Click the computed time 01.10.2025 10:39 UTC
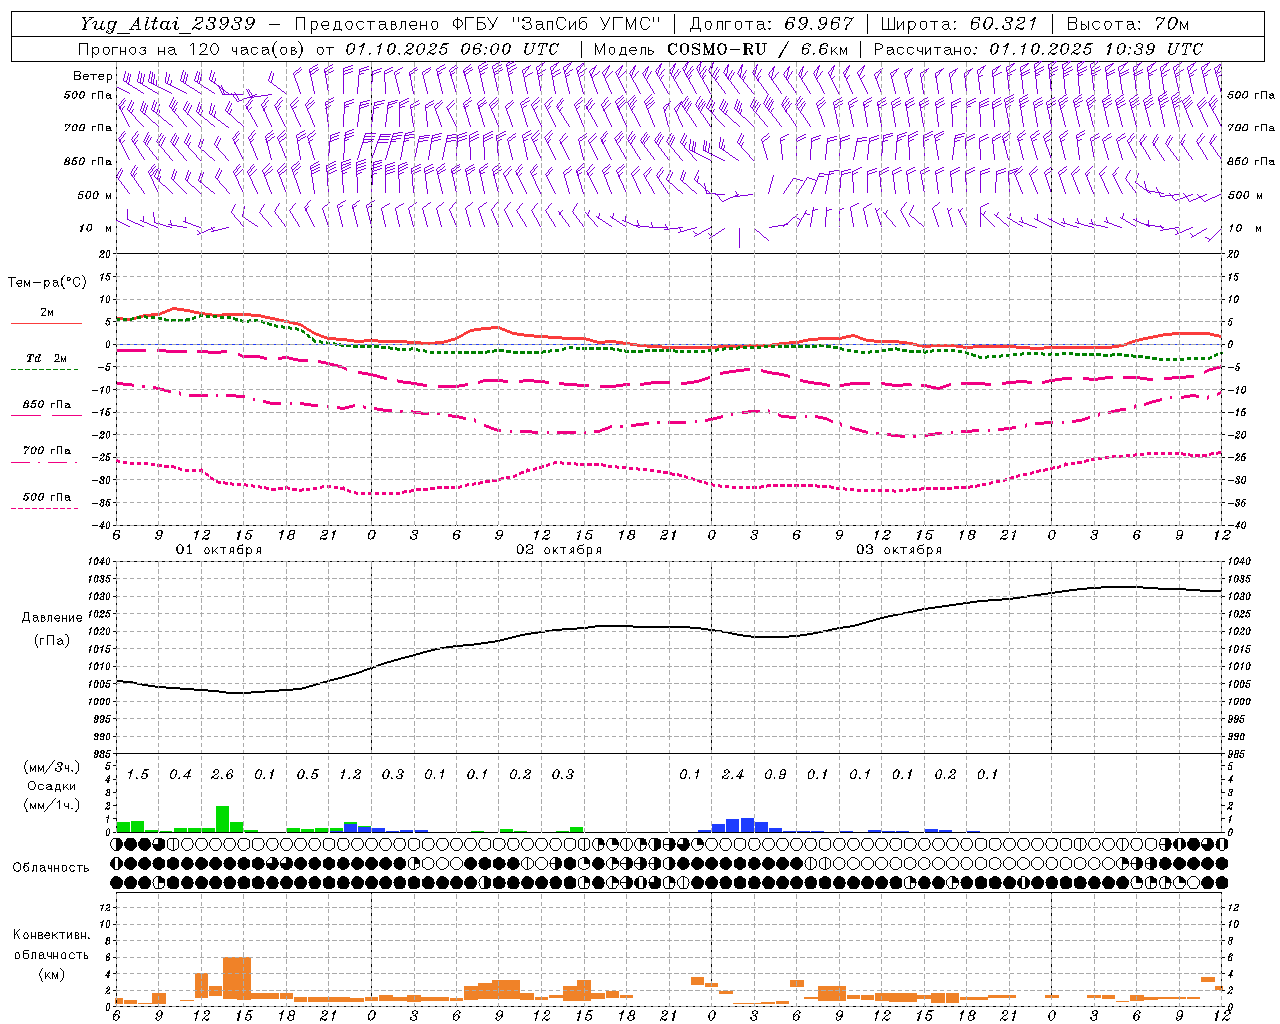 click(x=1095, y=49)
